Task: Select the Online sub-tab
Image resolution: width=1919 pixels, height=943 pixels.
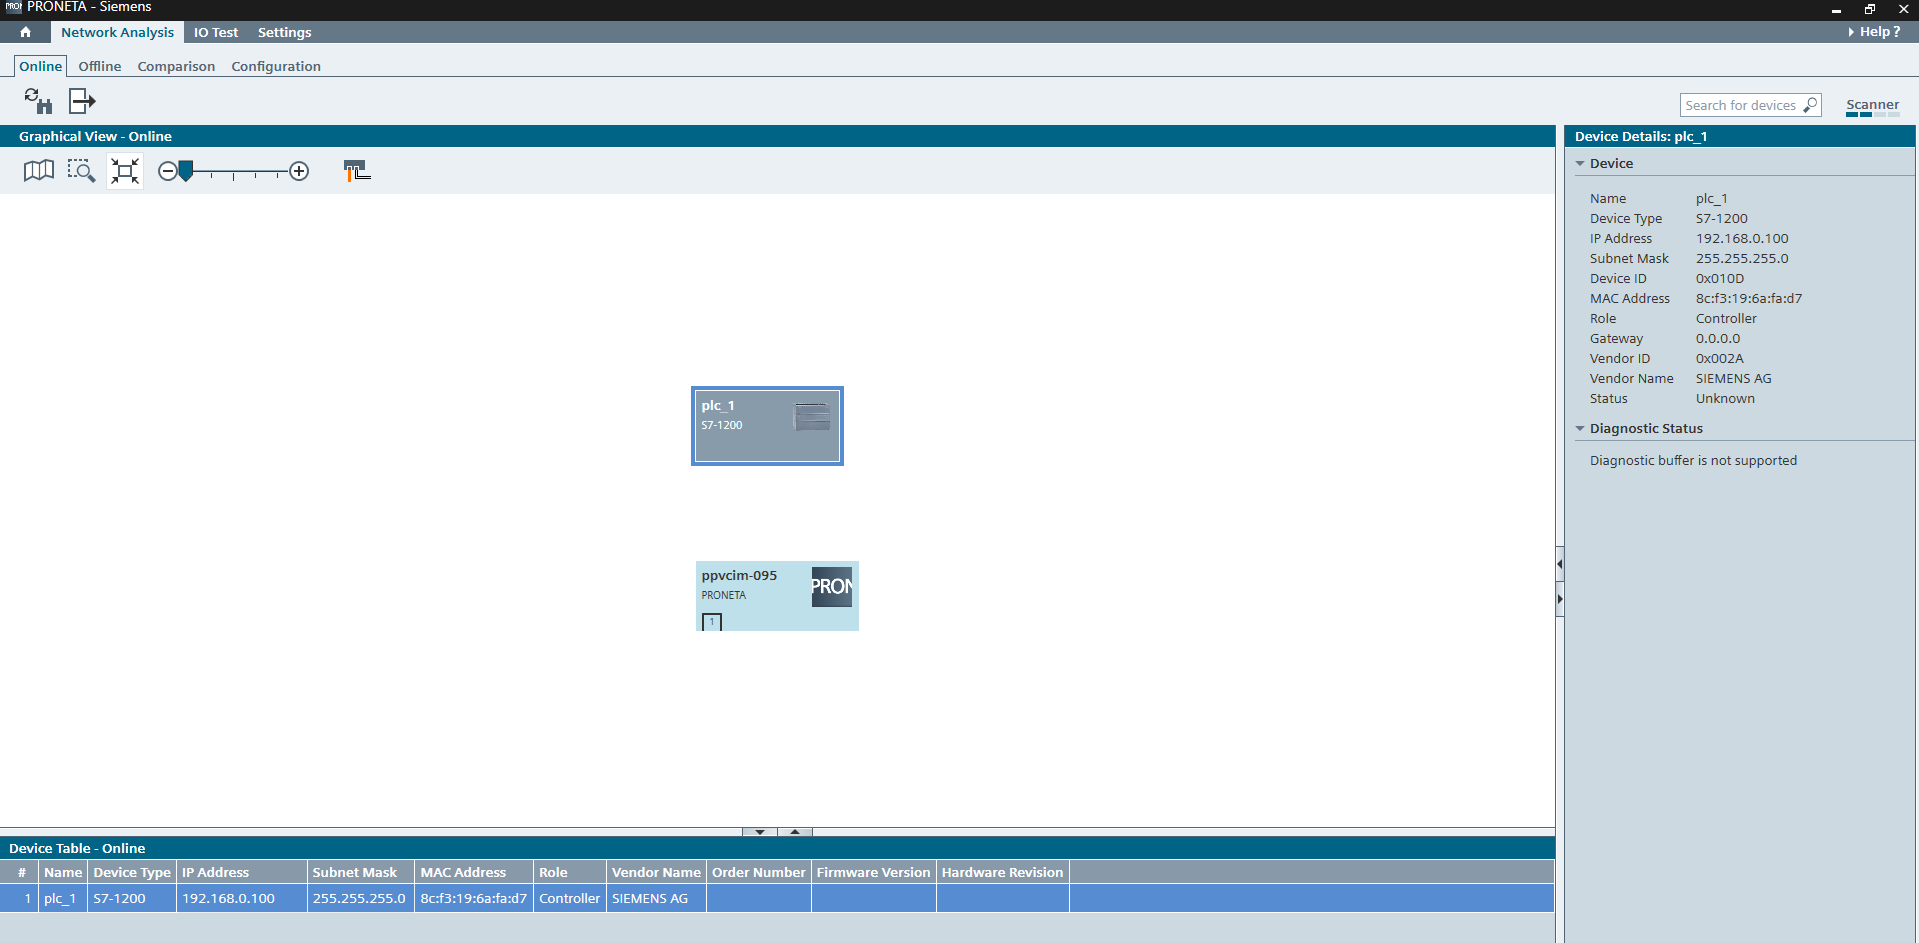Action: point(41,66)
